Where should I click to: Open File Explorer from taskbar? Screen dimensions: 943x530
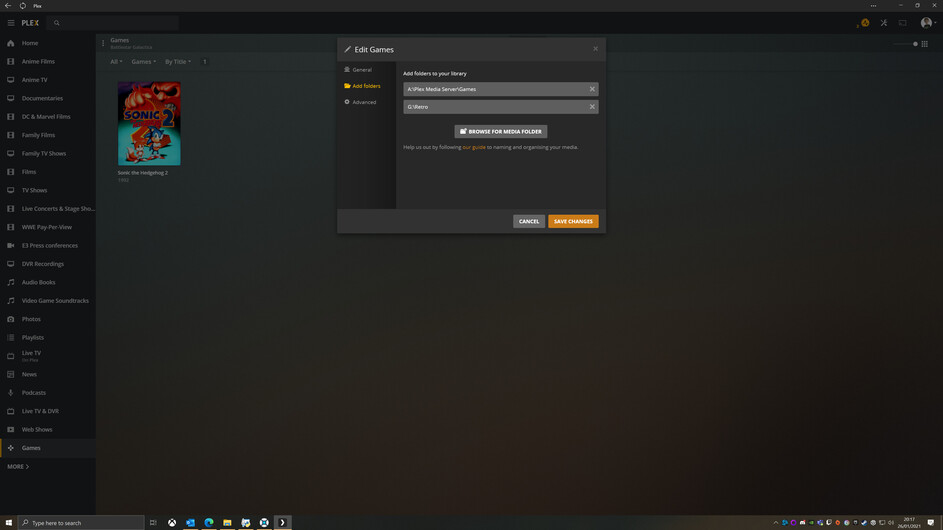[x=227, y=523]
